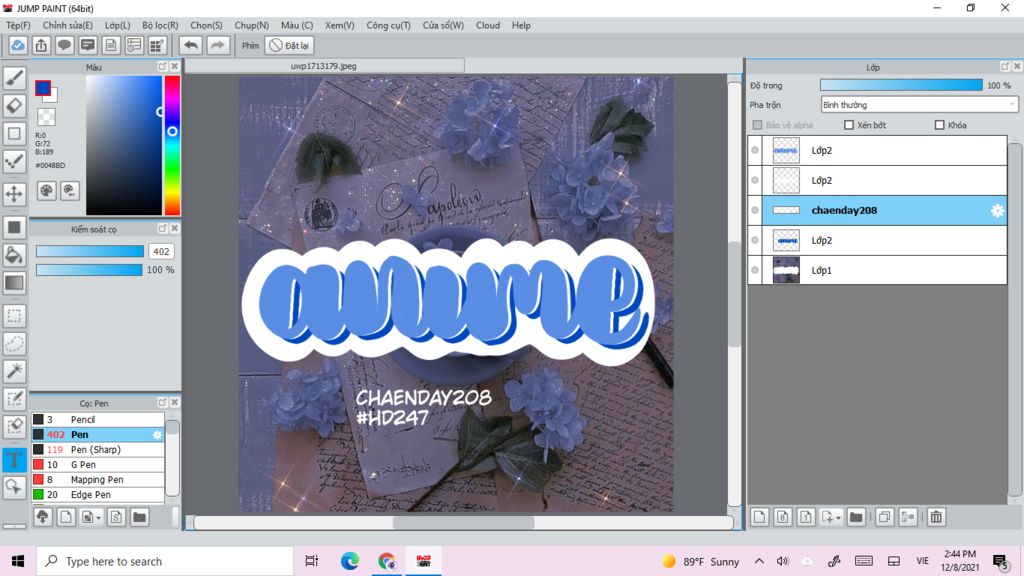
Task: Undock the Lớp layer panel
Action: coord(1004,67)
